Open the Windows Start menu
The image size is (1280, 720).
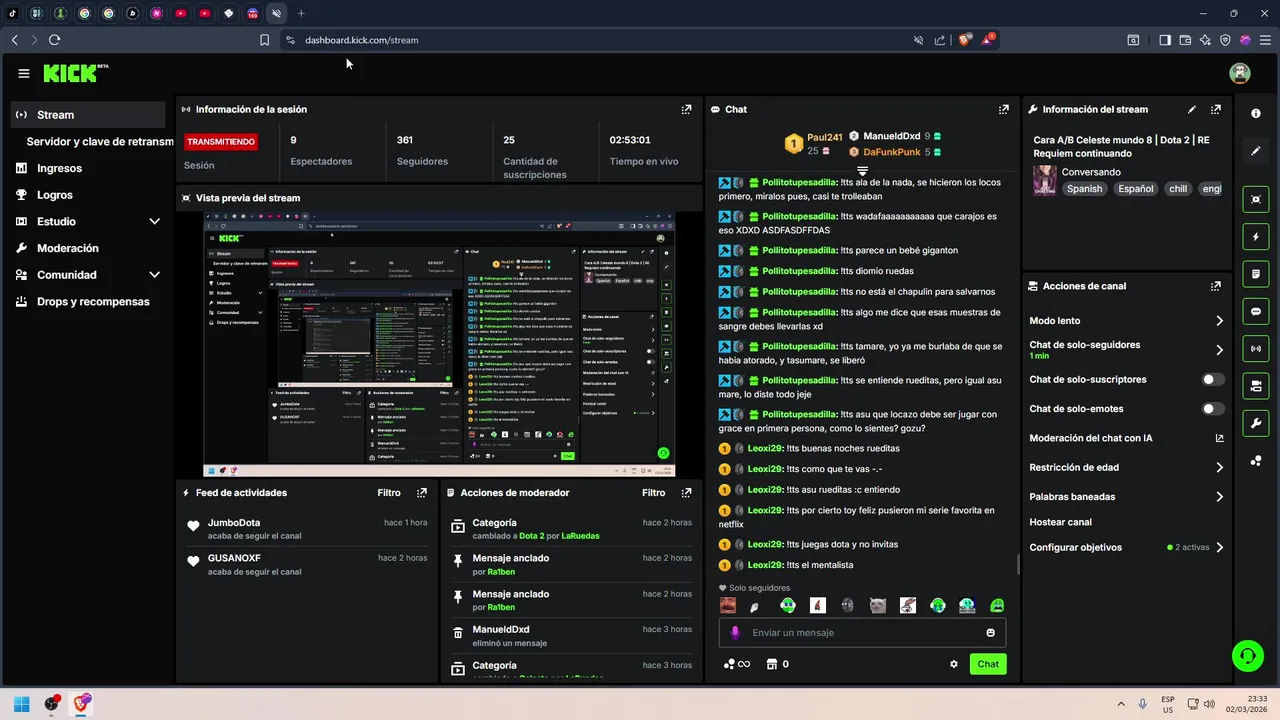coord(22,704)
